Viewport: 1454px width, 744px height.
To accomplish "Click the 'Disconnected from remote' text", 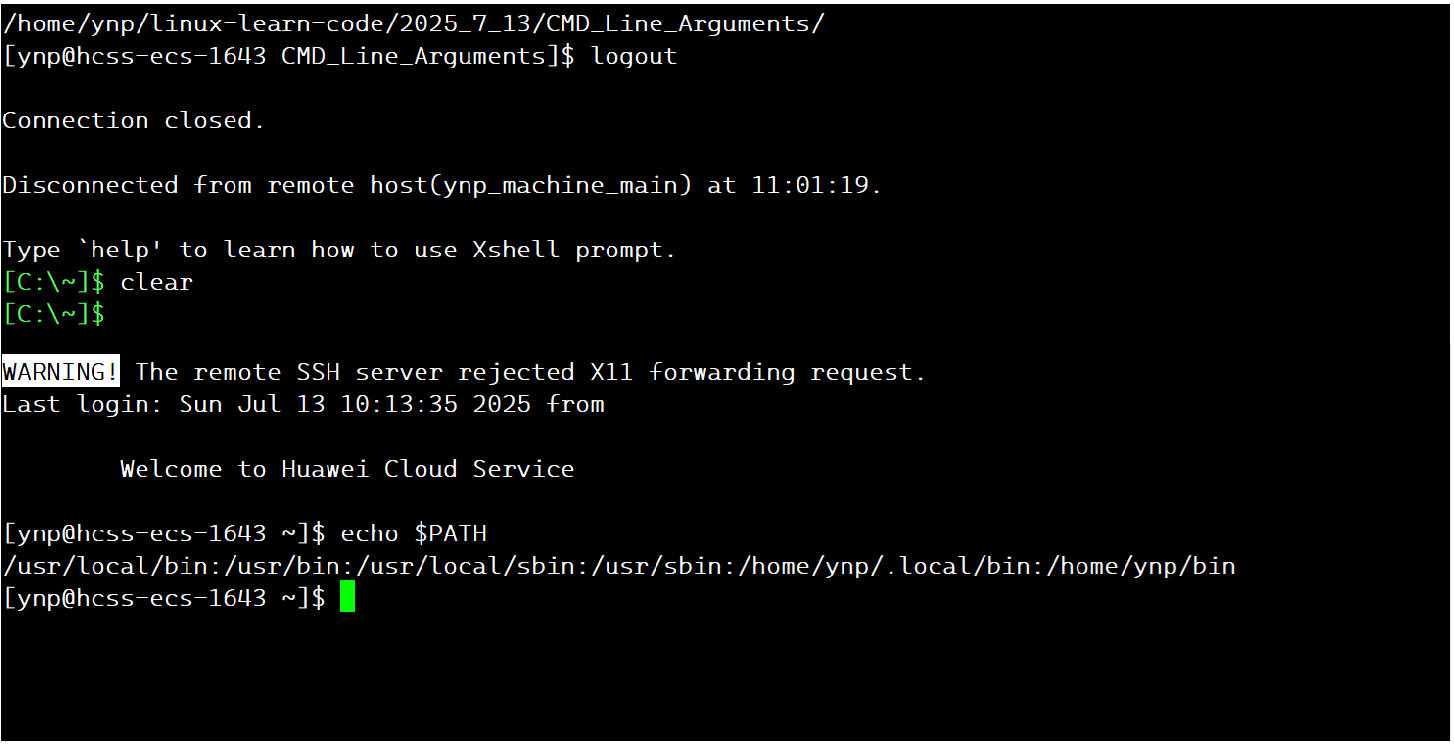I will click(x=178, y=185).
